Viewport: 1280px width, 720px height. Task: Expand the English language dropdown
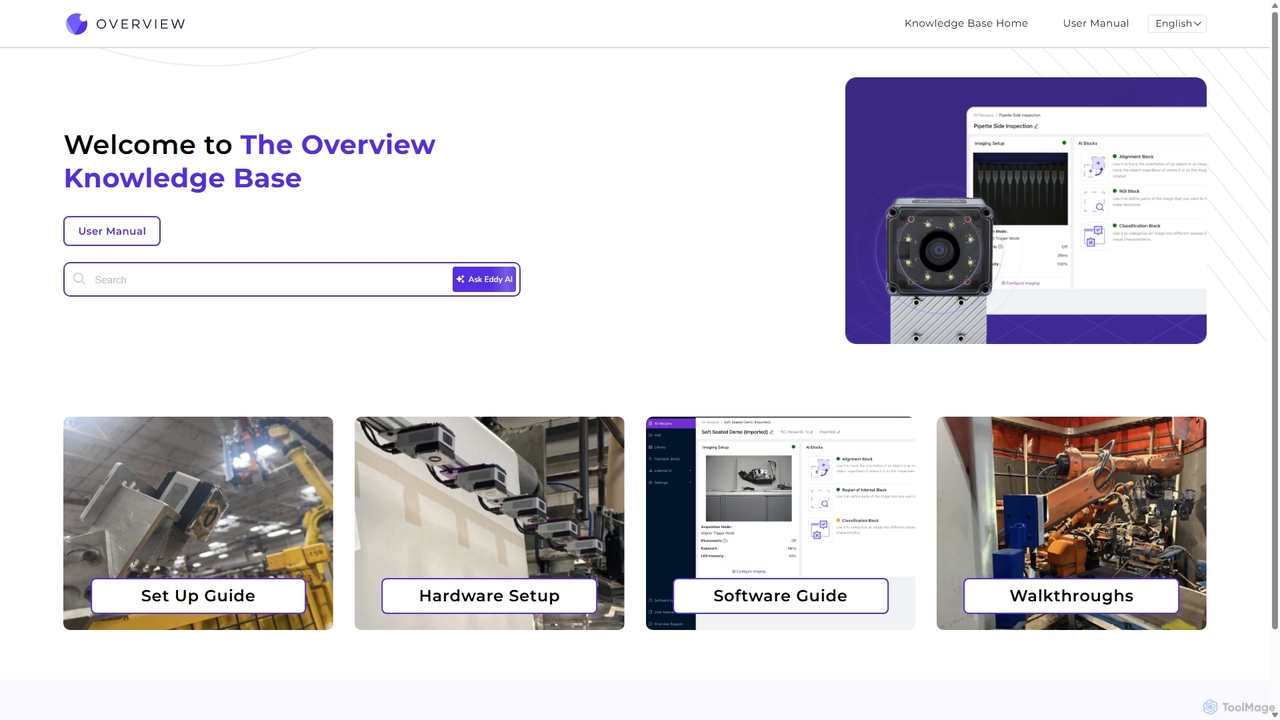point(1177,23)
